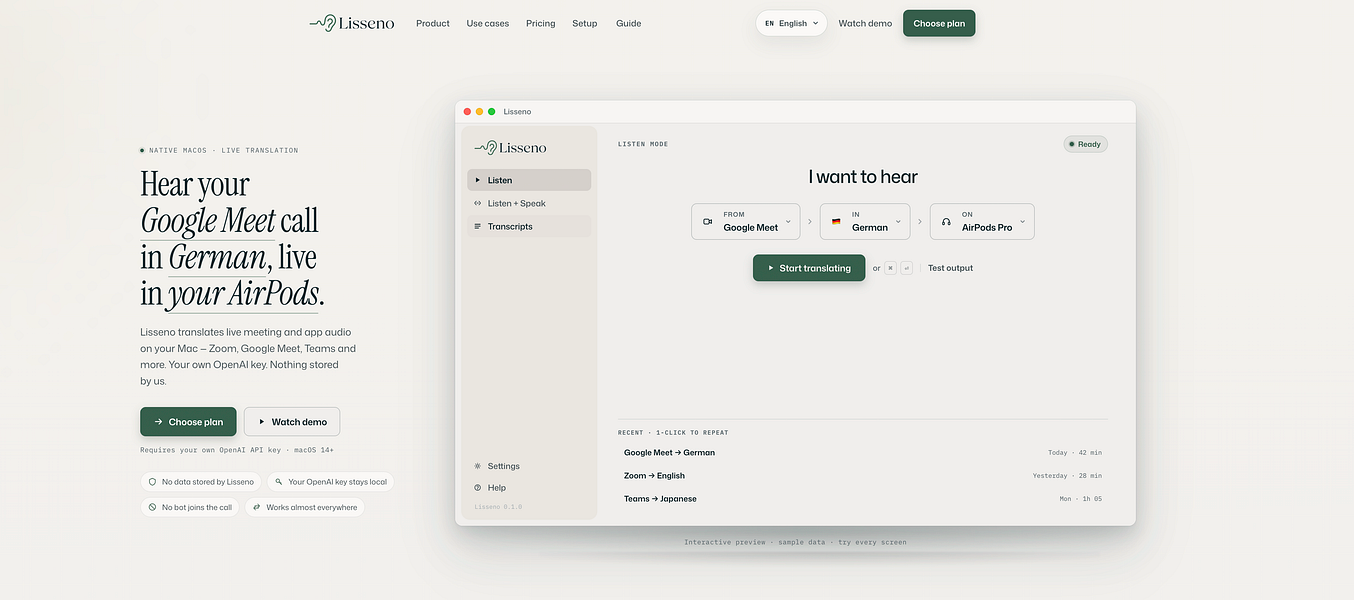The image size is (1354, 600).
Task: Expand the On AirPods Pro dropdown
Action: click(982, 222)
